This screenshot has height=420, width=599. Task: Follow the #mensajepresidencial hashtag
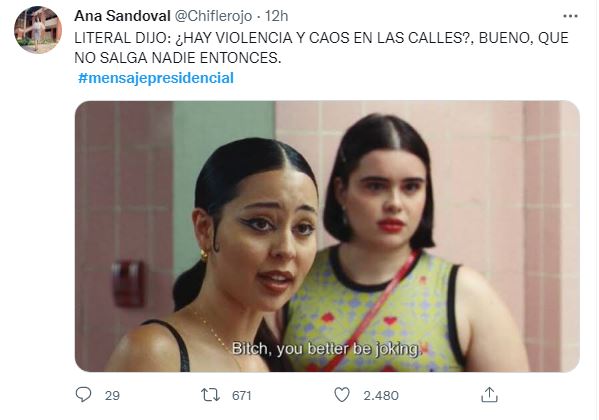pyautogui.click(x=156, y=78)
